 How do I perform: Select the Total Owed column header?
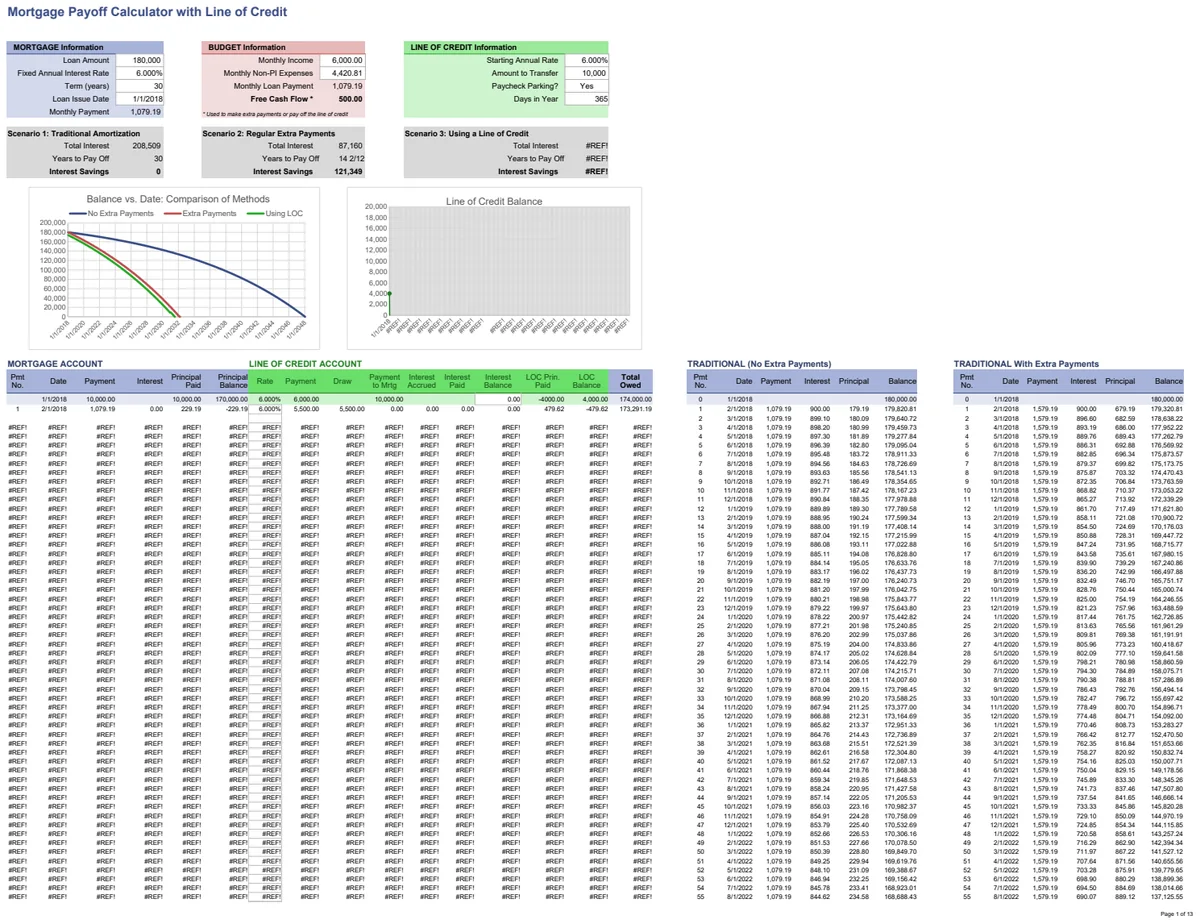(x=630, y=381)
